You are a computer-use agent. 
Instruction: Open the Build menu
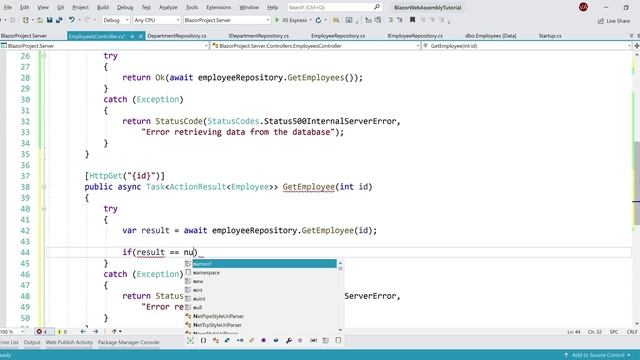tap(103, 7)
